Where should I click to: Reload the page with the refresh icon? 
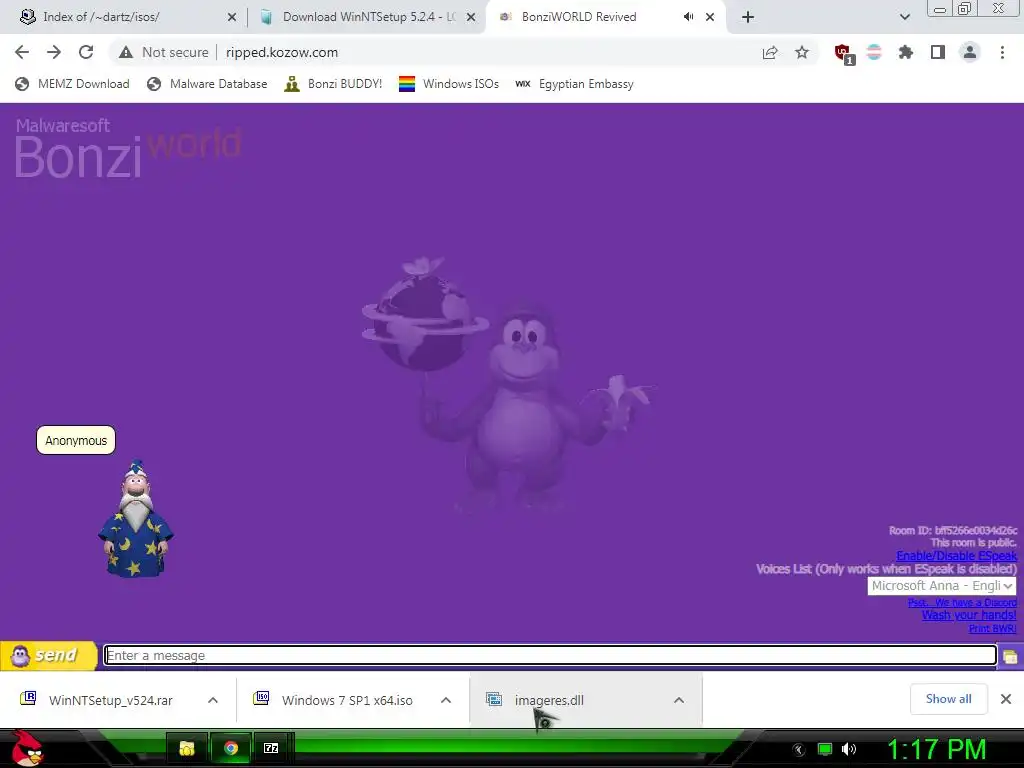click(x=86, y=52)
